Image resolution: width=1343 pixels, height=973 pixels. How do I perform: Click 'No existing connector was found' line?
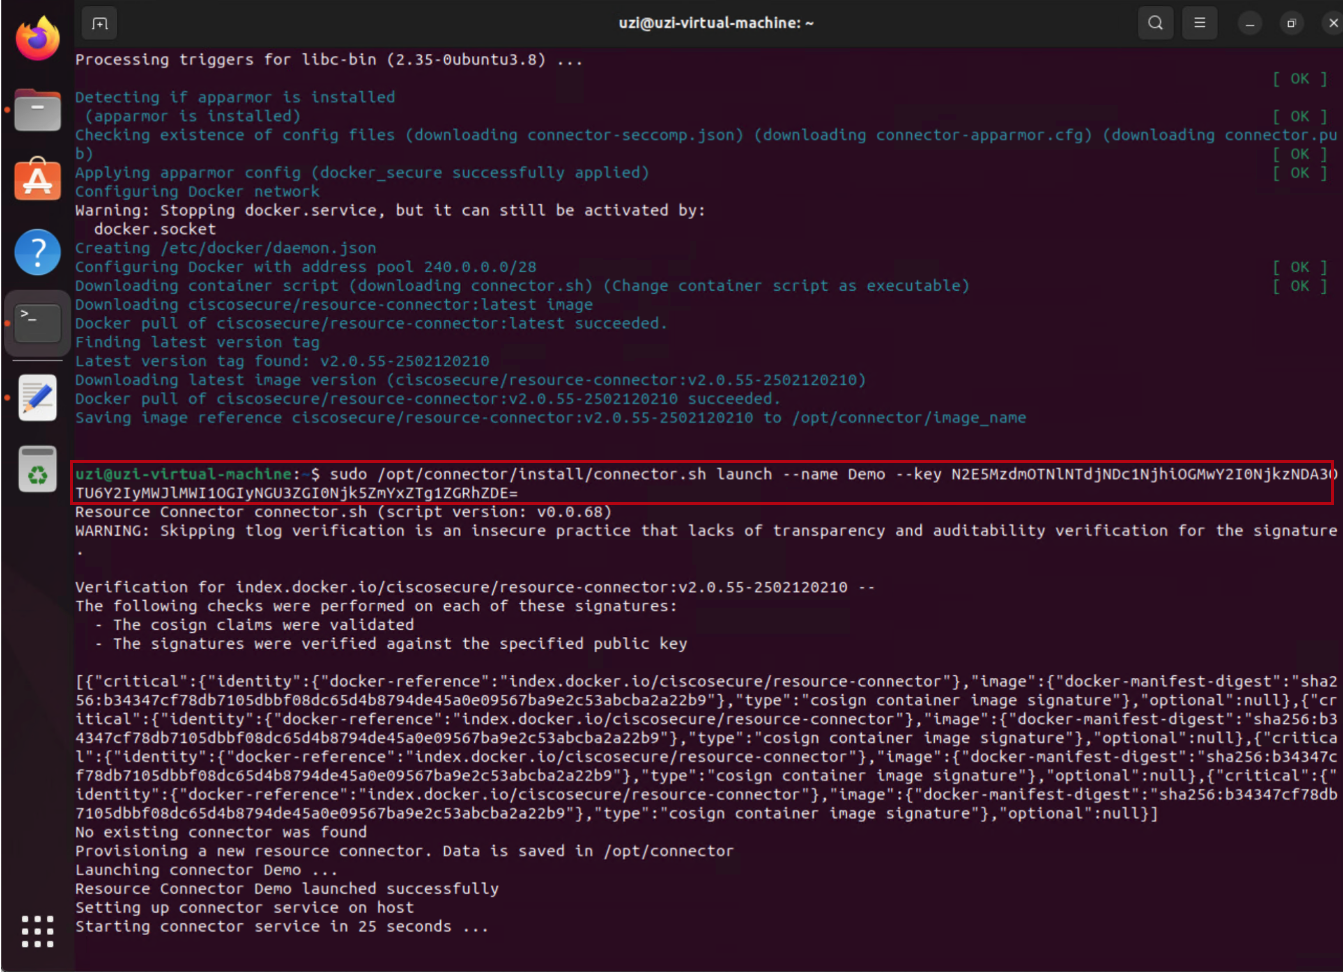(x=221, y=832)
